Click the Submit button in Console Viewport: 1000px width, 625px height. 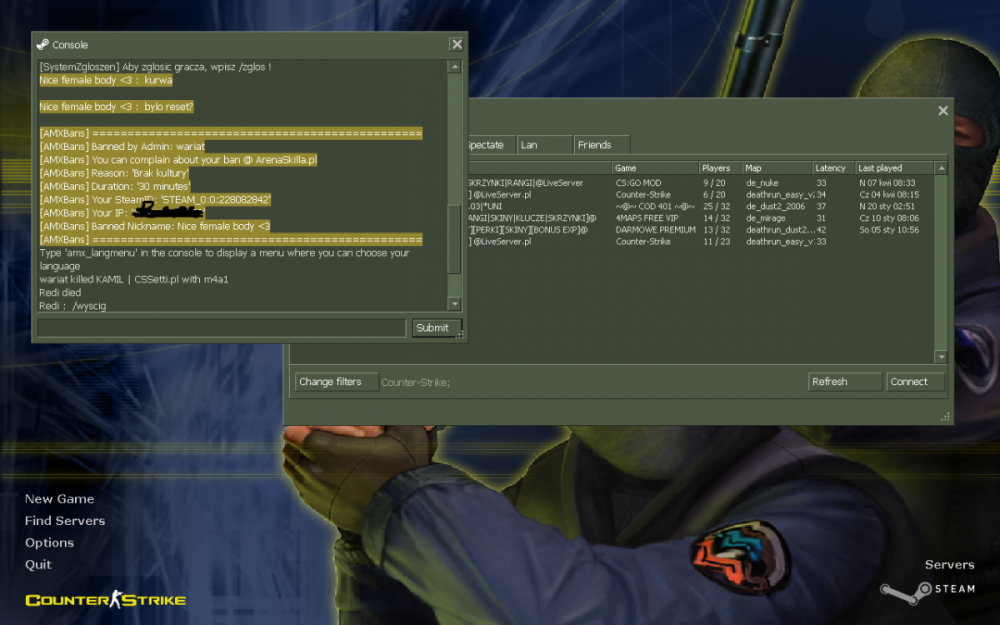coord(436,327)
